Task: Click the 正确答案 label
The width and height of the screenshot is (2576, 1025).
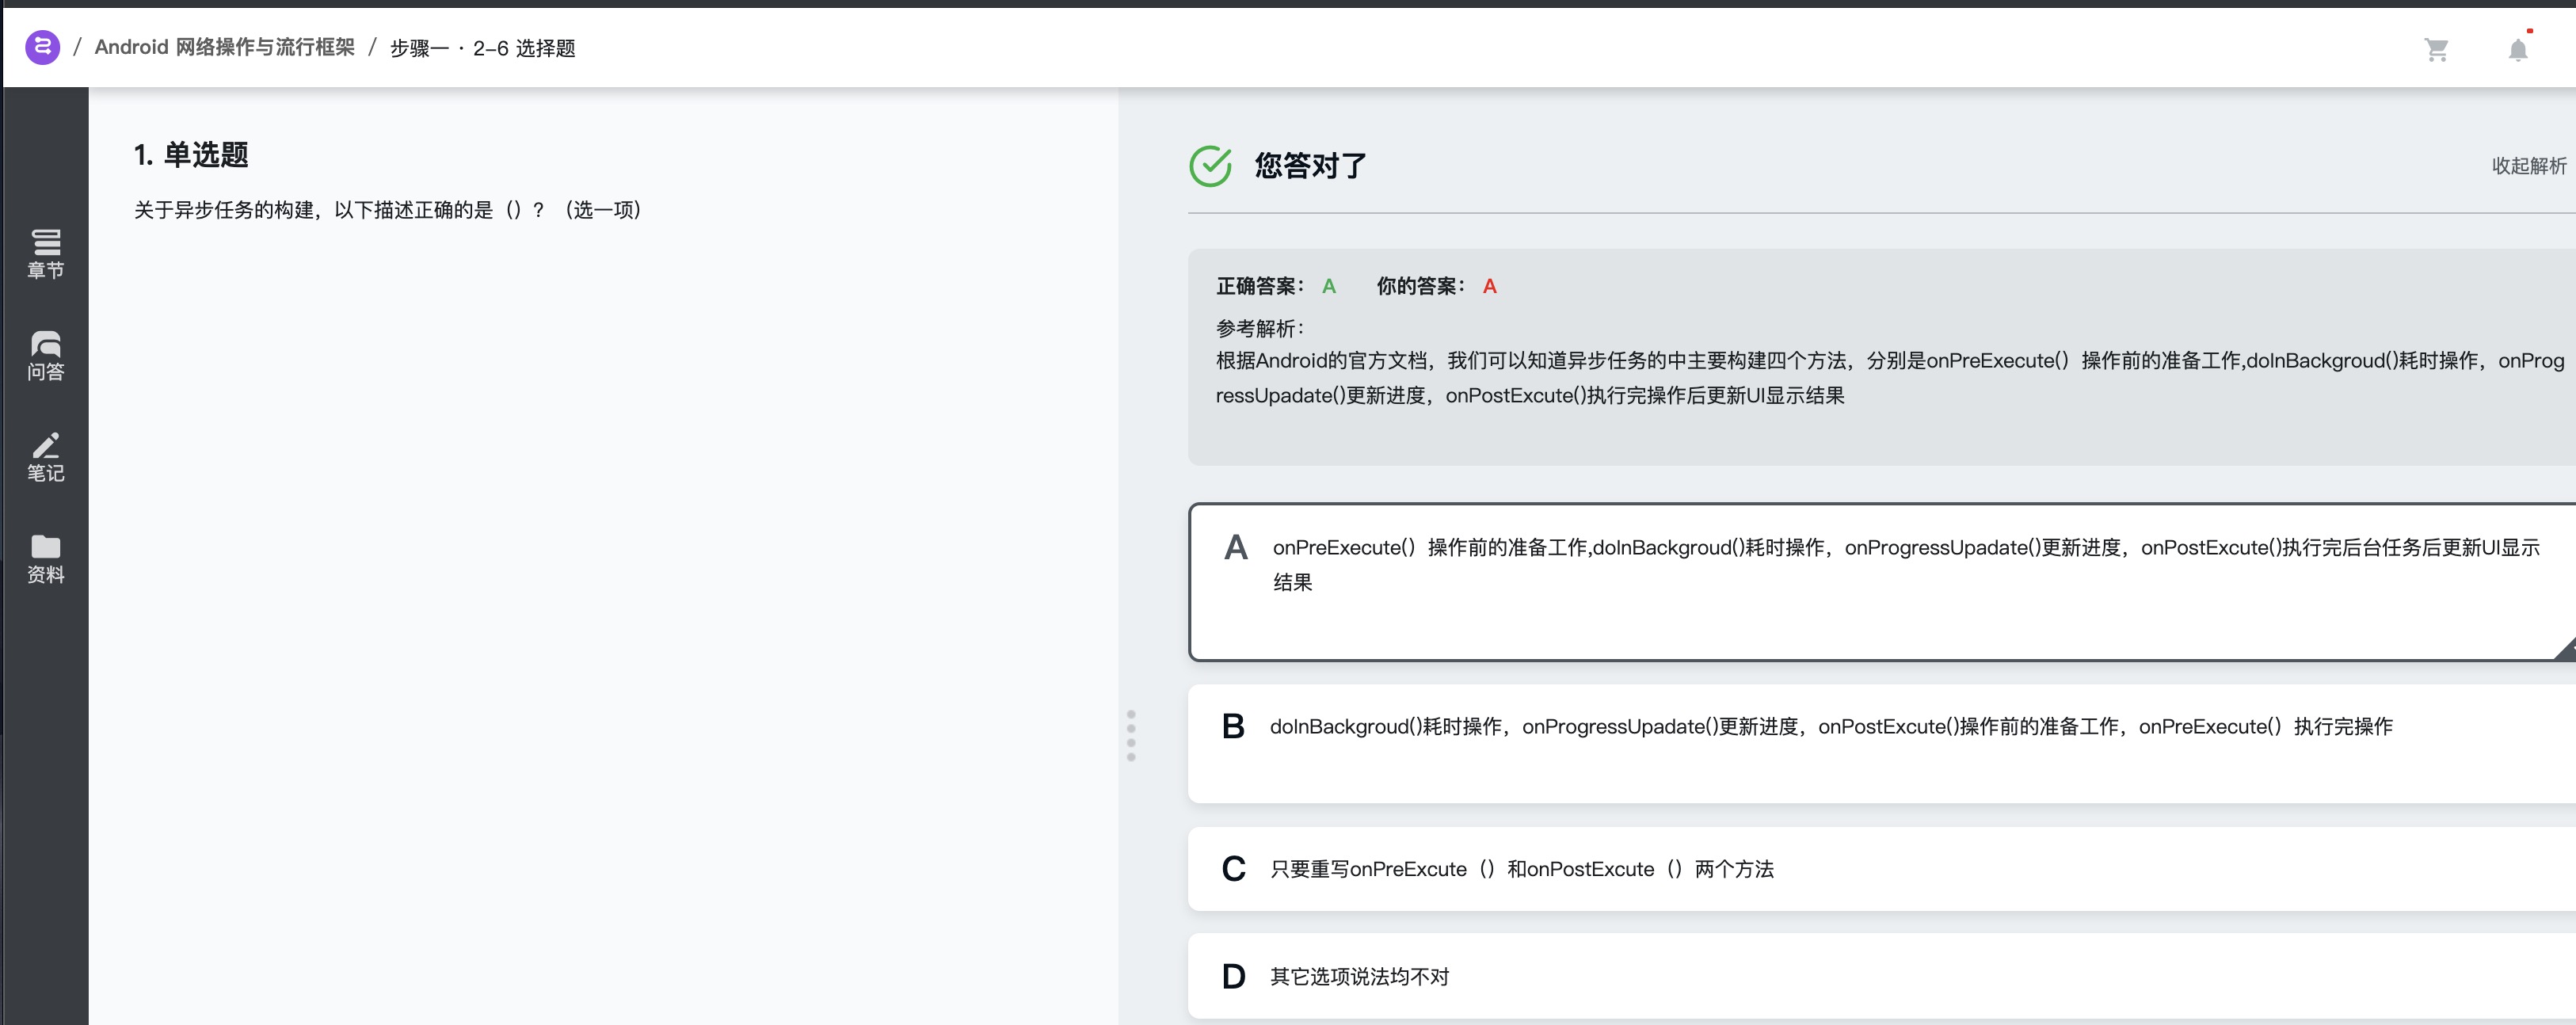Action: coord(1260,286)
